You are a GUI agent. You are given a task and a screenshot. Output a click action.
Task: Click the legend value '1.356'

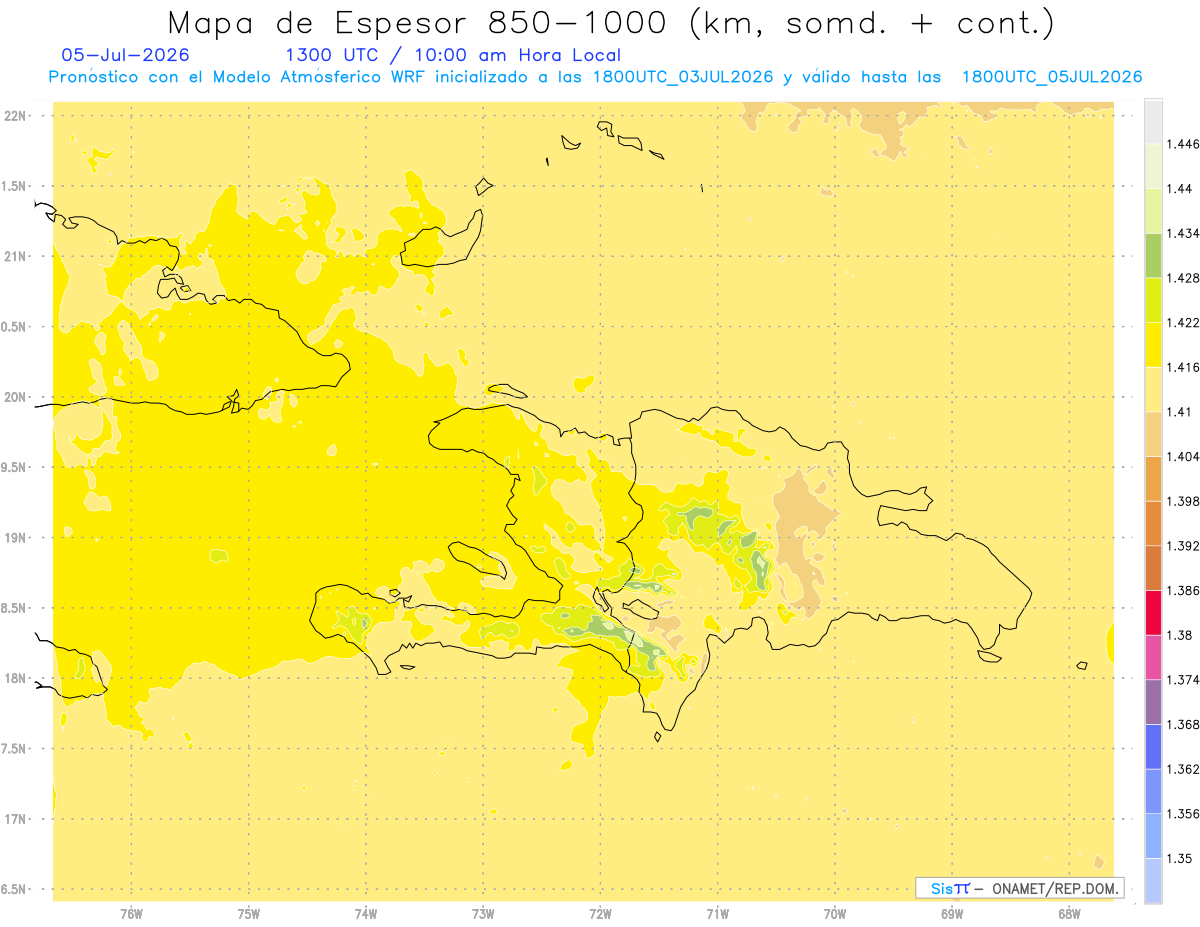point(1184,814)
